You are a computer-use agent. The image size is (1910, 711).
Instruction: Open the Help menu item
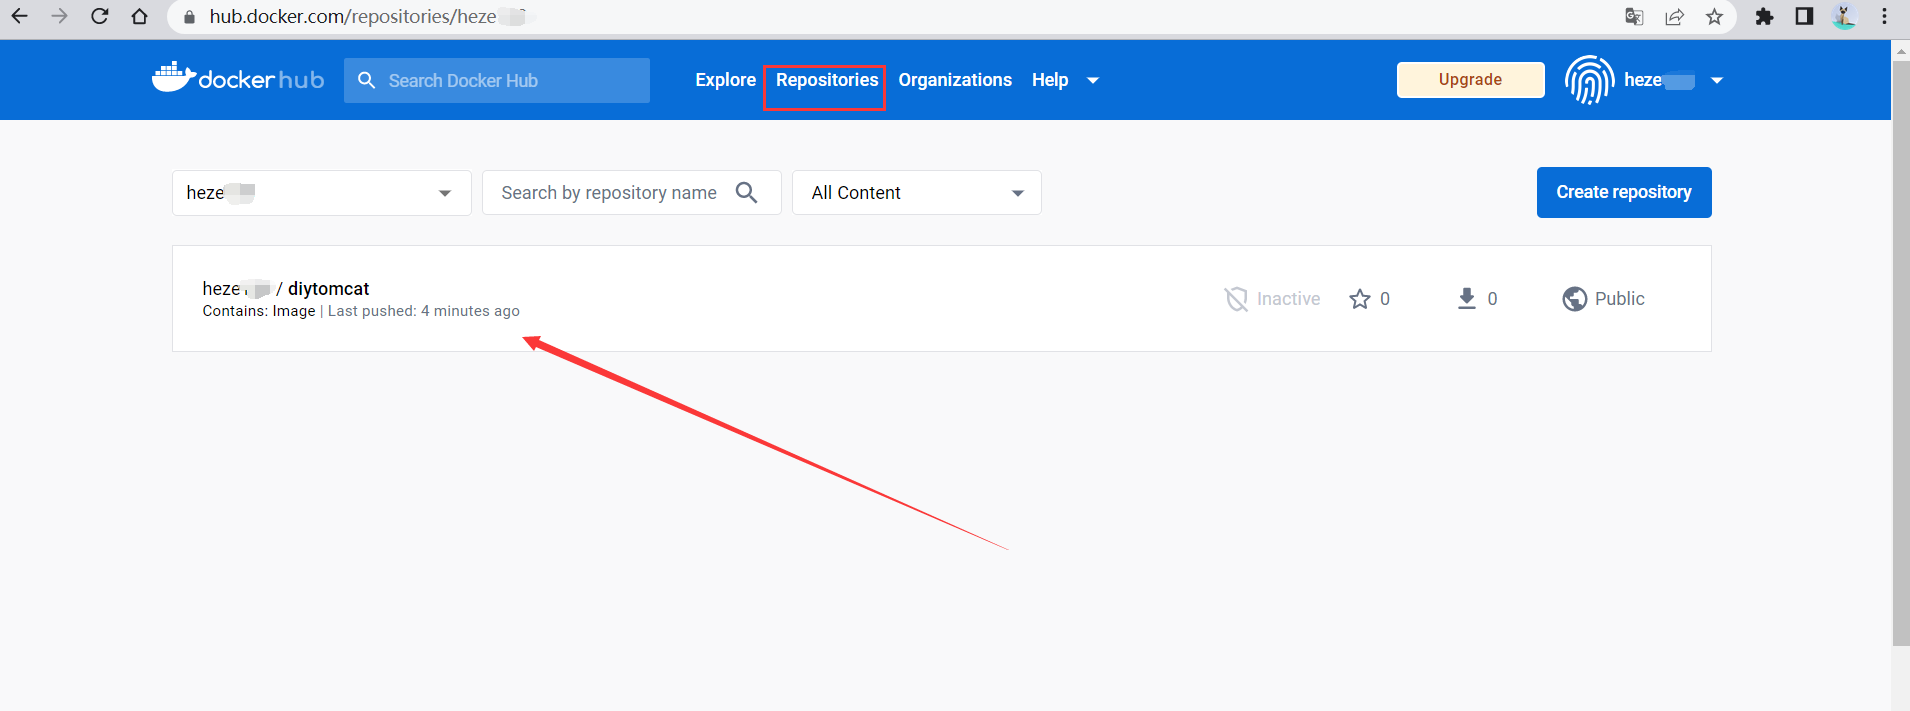pos(1050,80)
